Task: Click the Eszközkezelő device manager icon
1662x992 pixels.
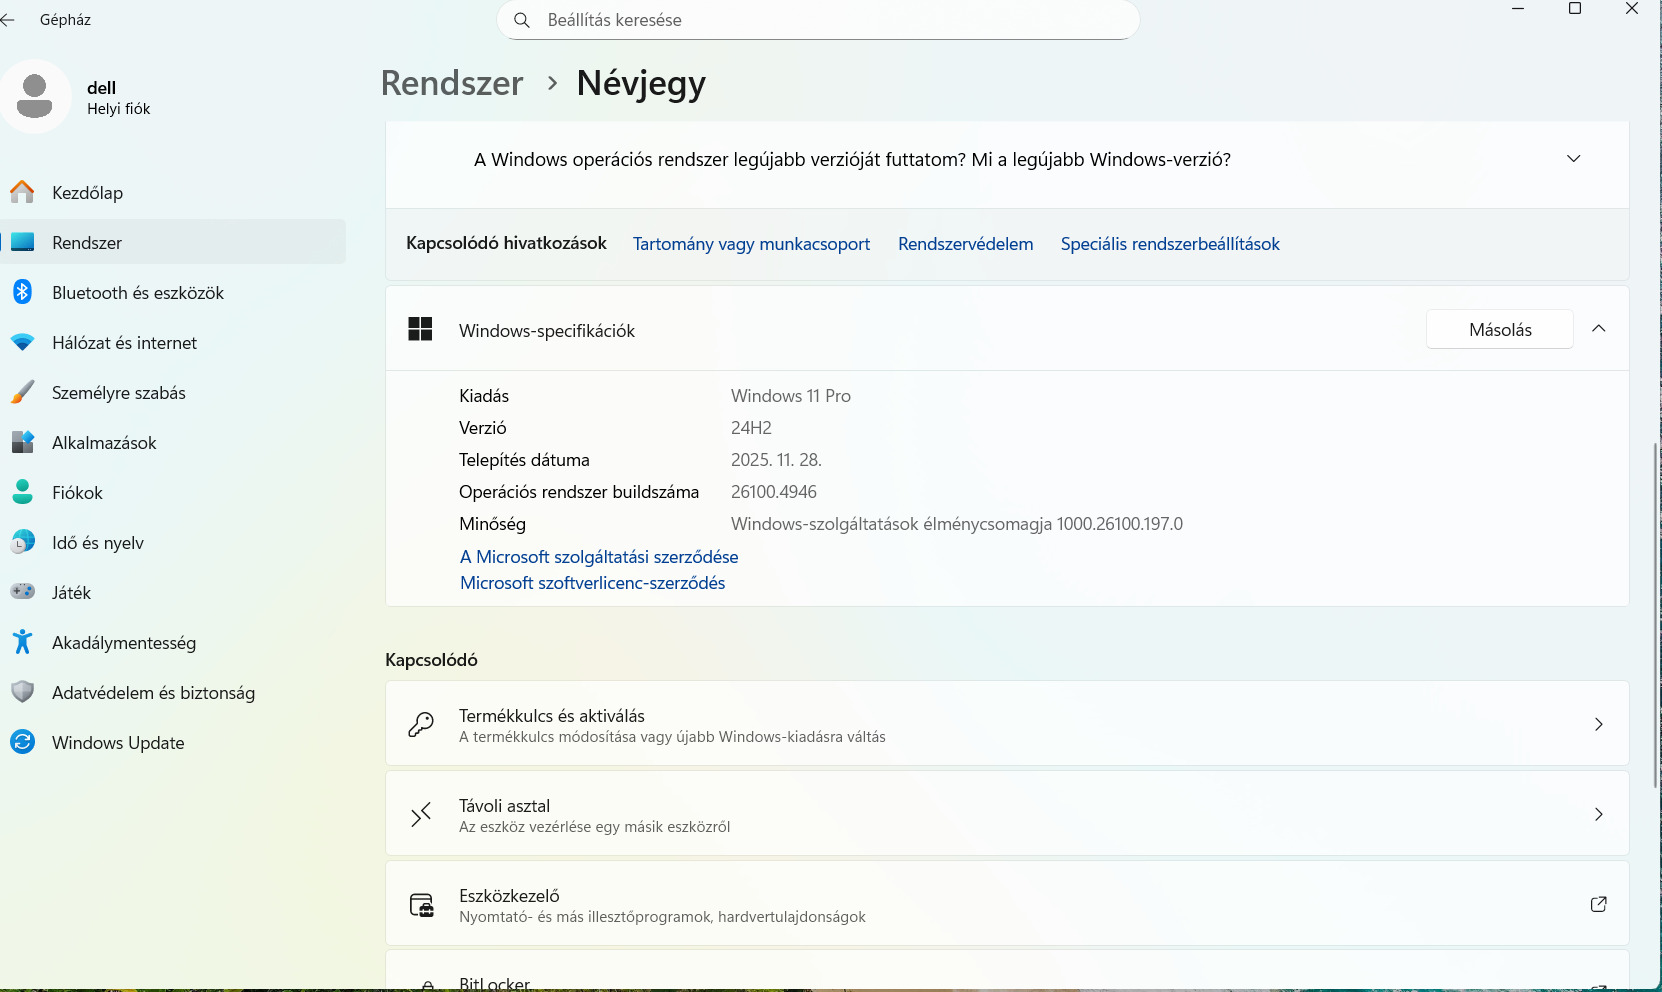Action: (x=421, y=905)
